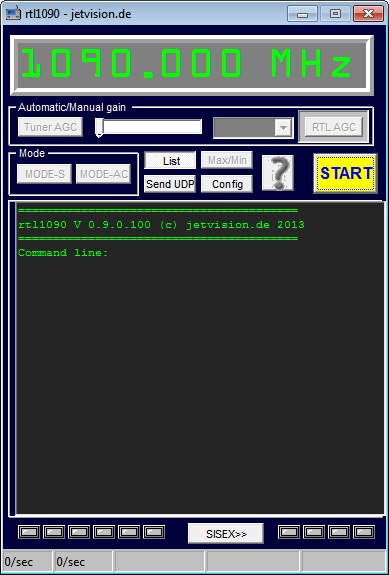Click the manual gain slider track
The width and height of the screenshot is (389, 575).
tap(148, 127)
